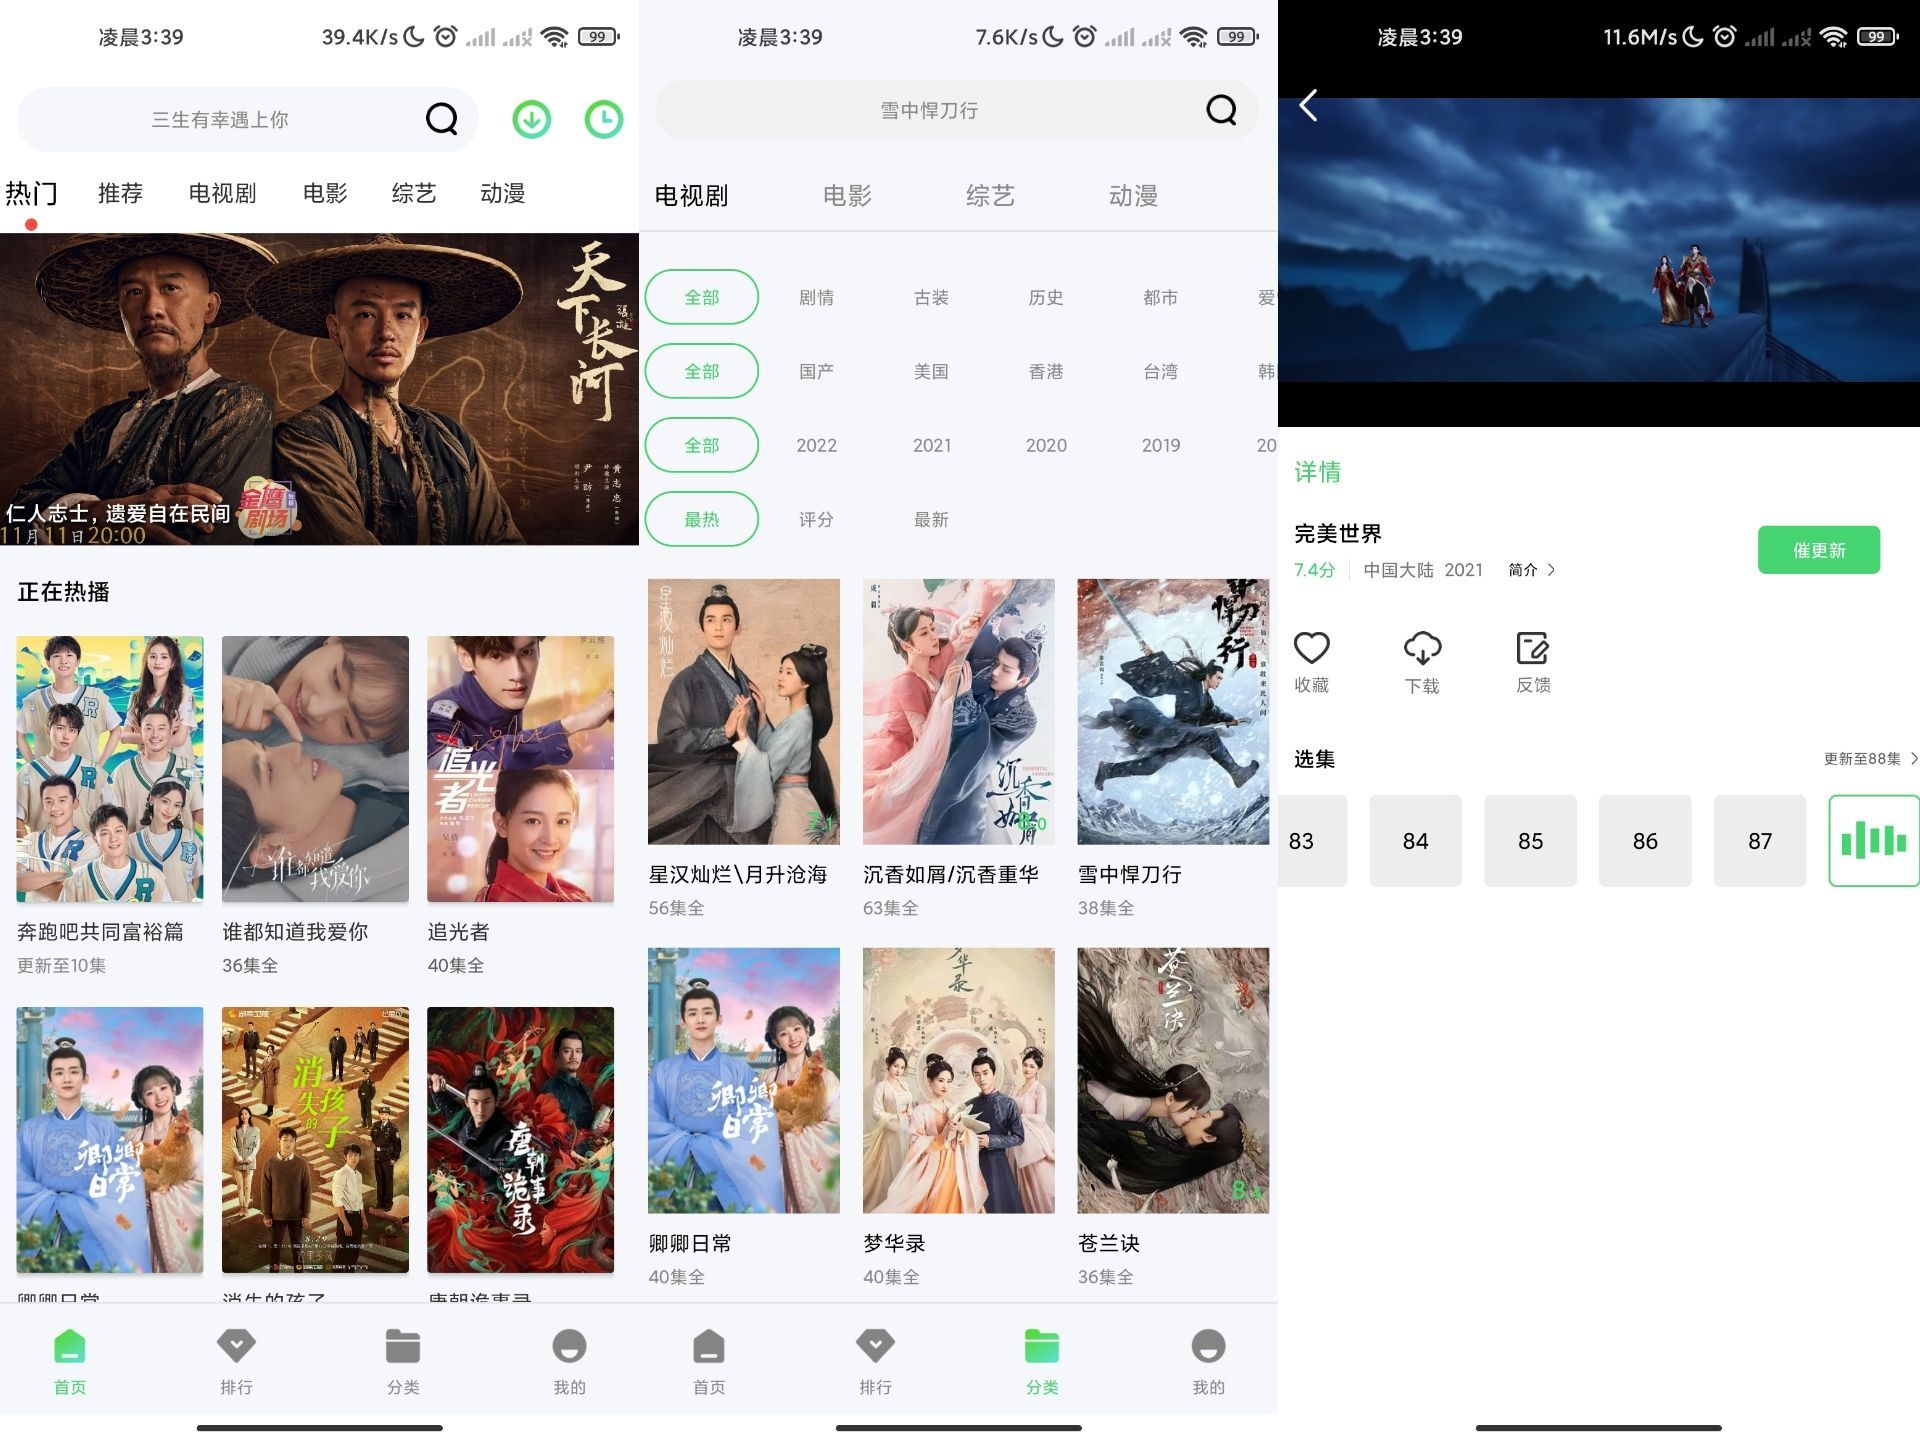Select 动漫 tab on the category screen
1920x1440 pixels.
[1133, 196]
